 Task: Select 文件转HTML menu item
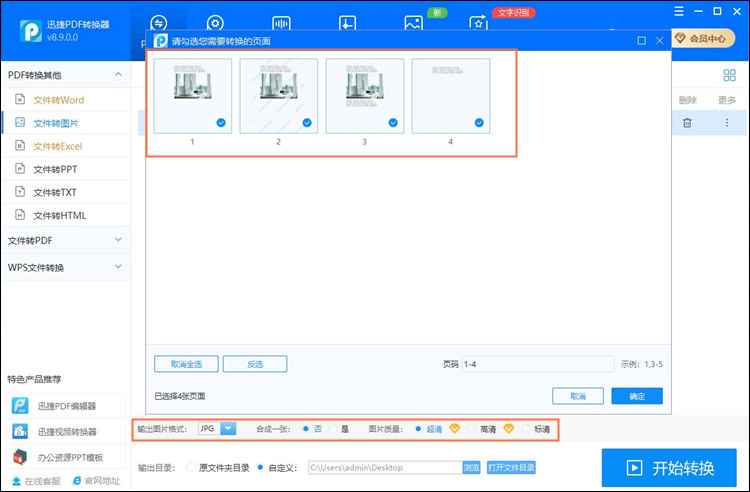(x=66, y=215)
